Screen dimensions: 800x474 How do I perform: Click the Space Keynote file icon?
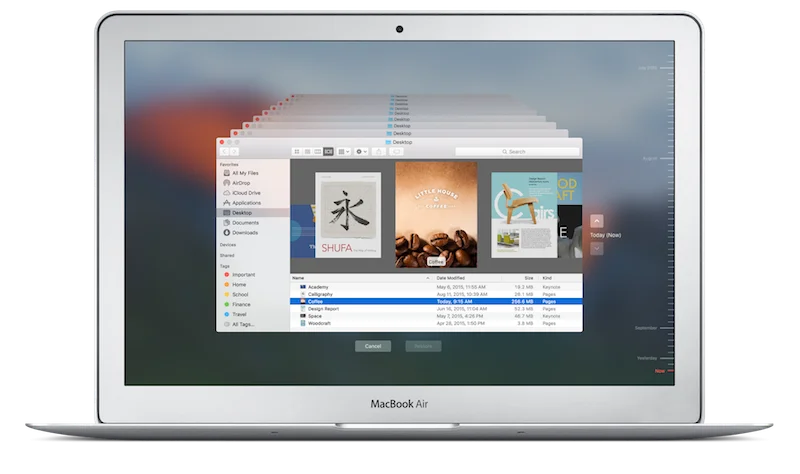pos(303,316)
